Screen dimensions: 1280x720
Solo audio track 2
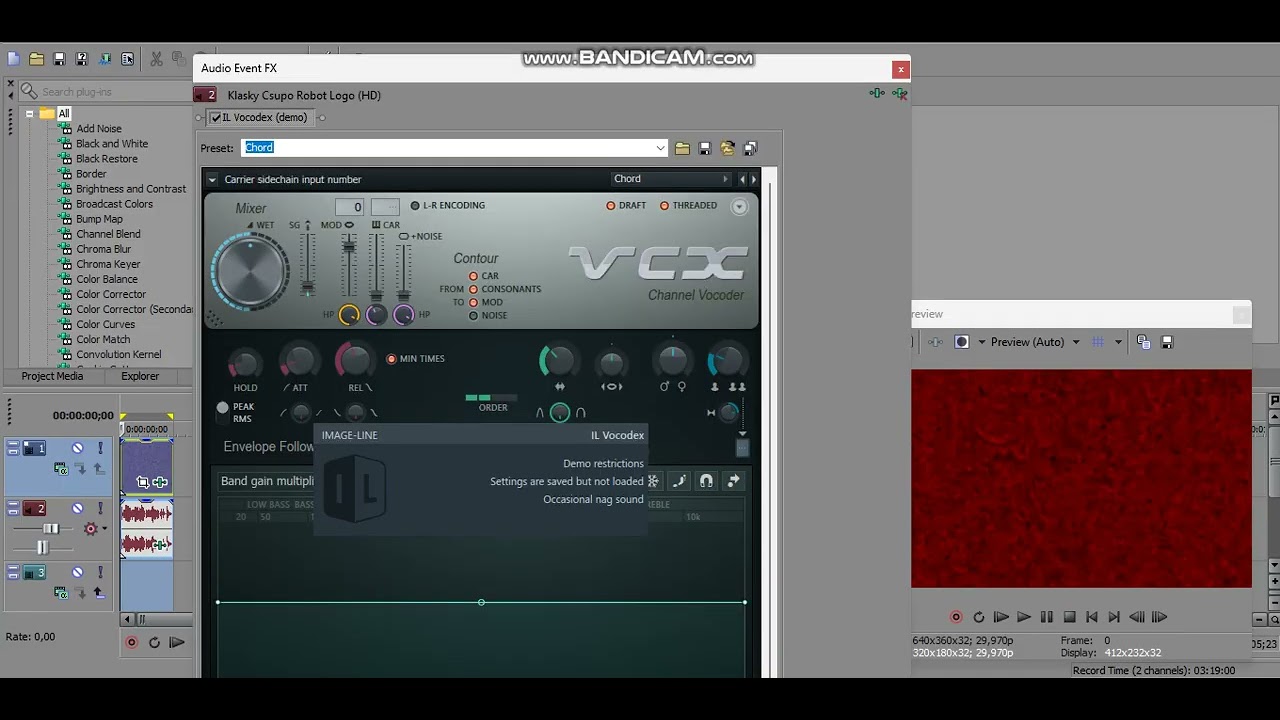point(100,508)
